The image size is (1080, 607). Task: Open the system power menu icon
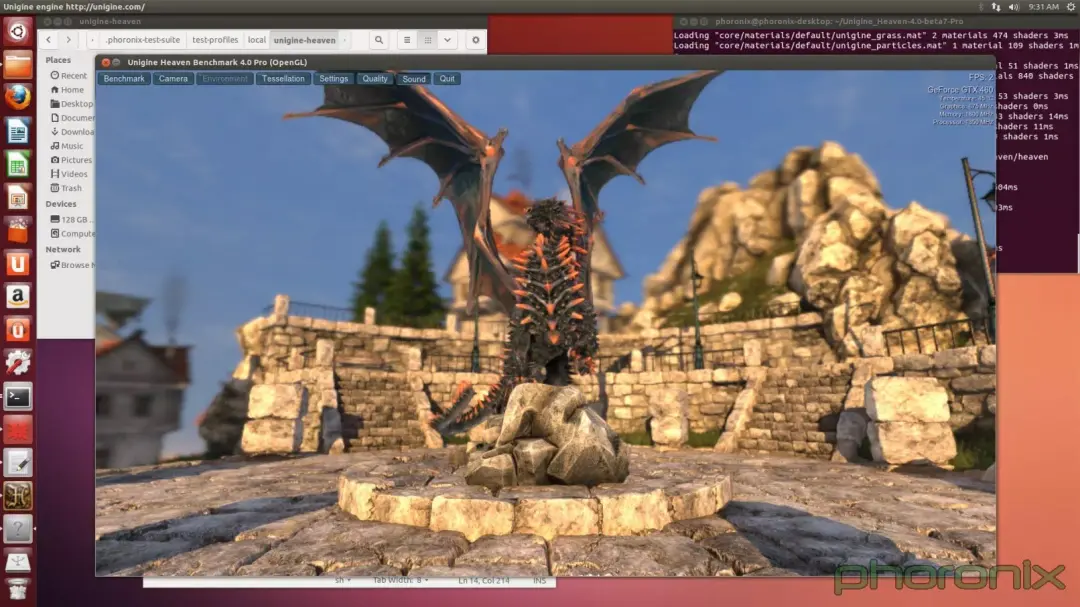1071,7
